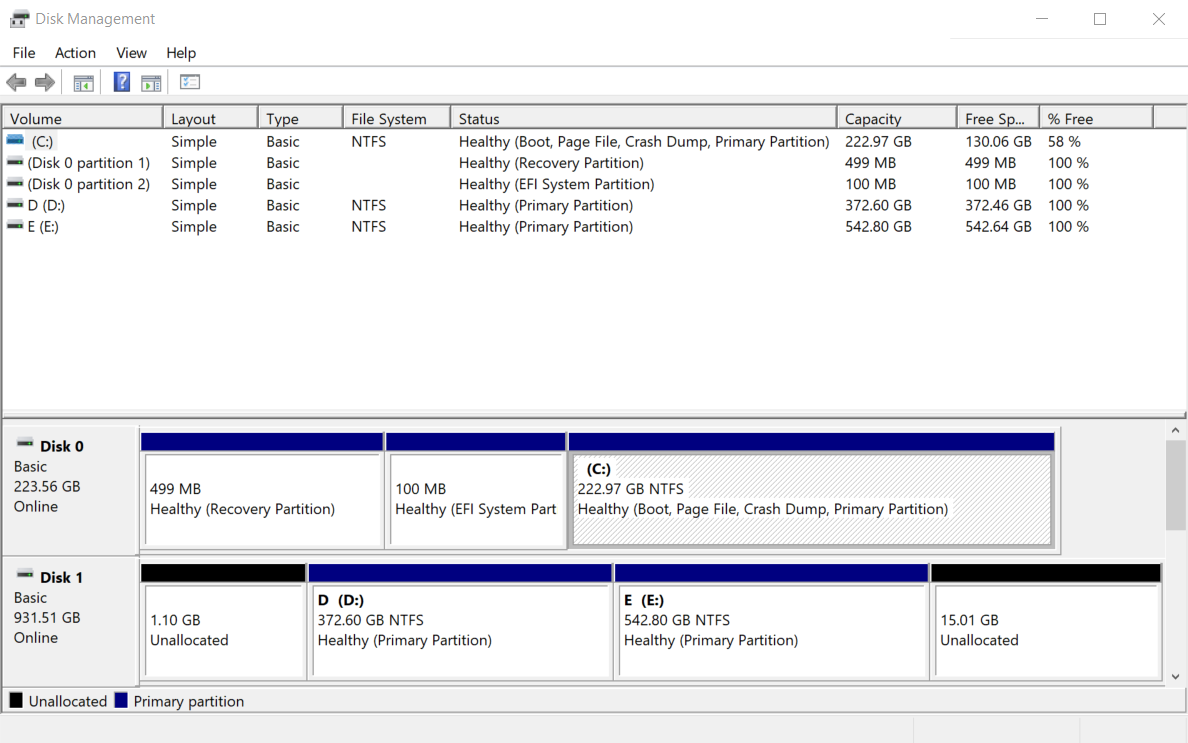Sort by the Free Space column header
The height and width of the screenshot is (743, 1188).
point(998,118)
